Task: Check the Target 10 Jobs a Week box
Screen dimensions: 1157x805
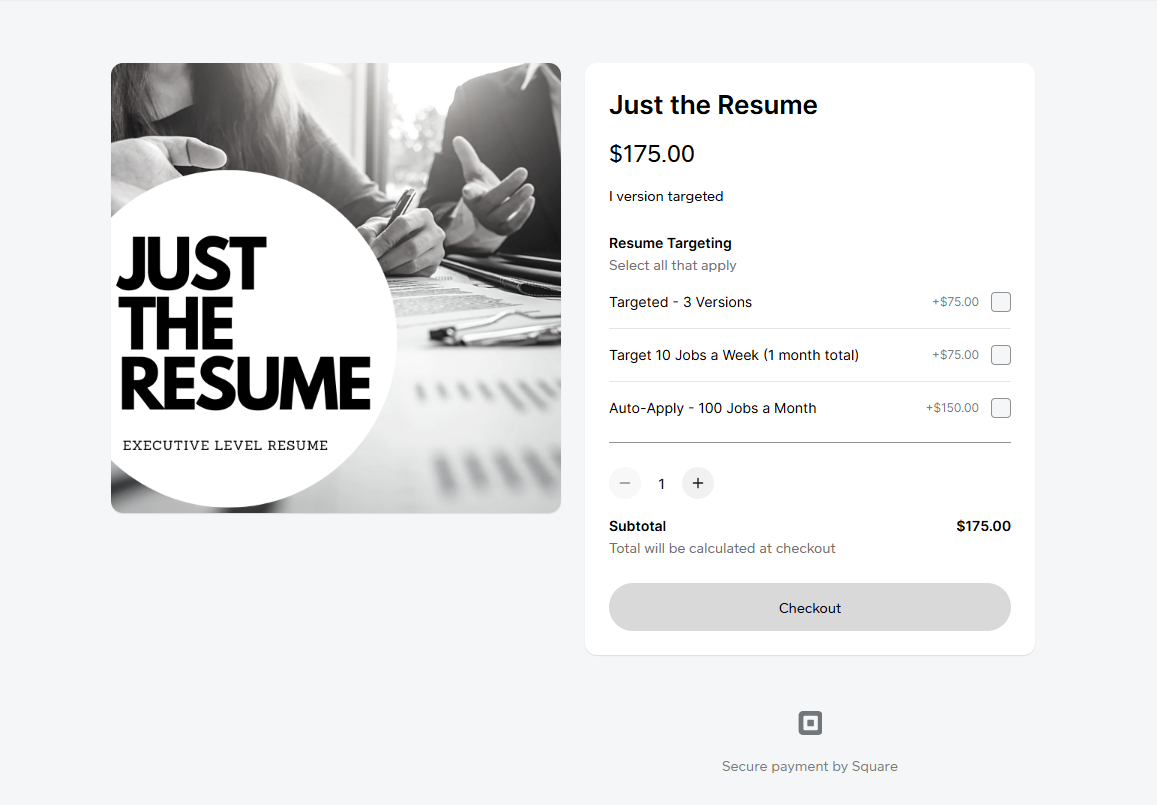Action: (1001, 355)
